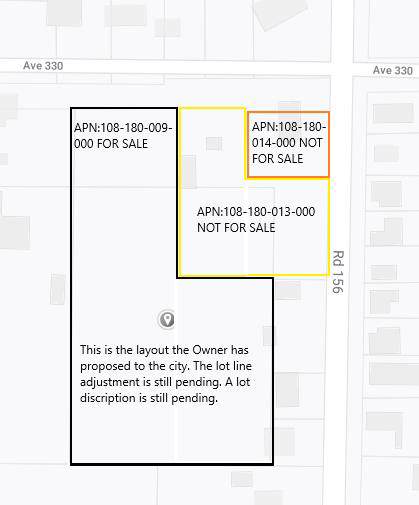Click the right Ave 330 street label
This screenshot has height=505, width=419.
393,70
